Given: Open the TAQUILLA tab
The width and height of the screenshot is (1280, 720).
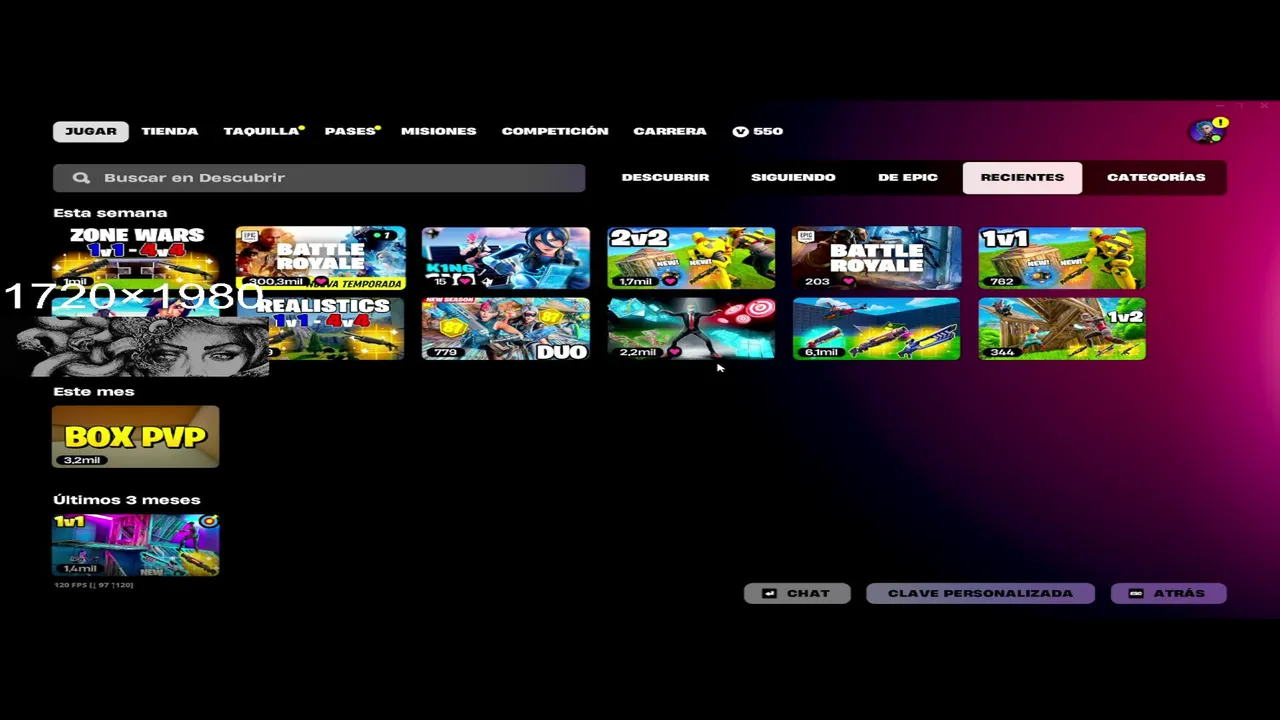Looking at the screenshot, I should (262, 131).
